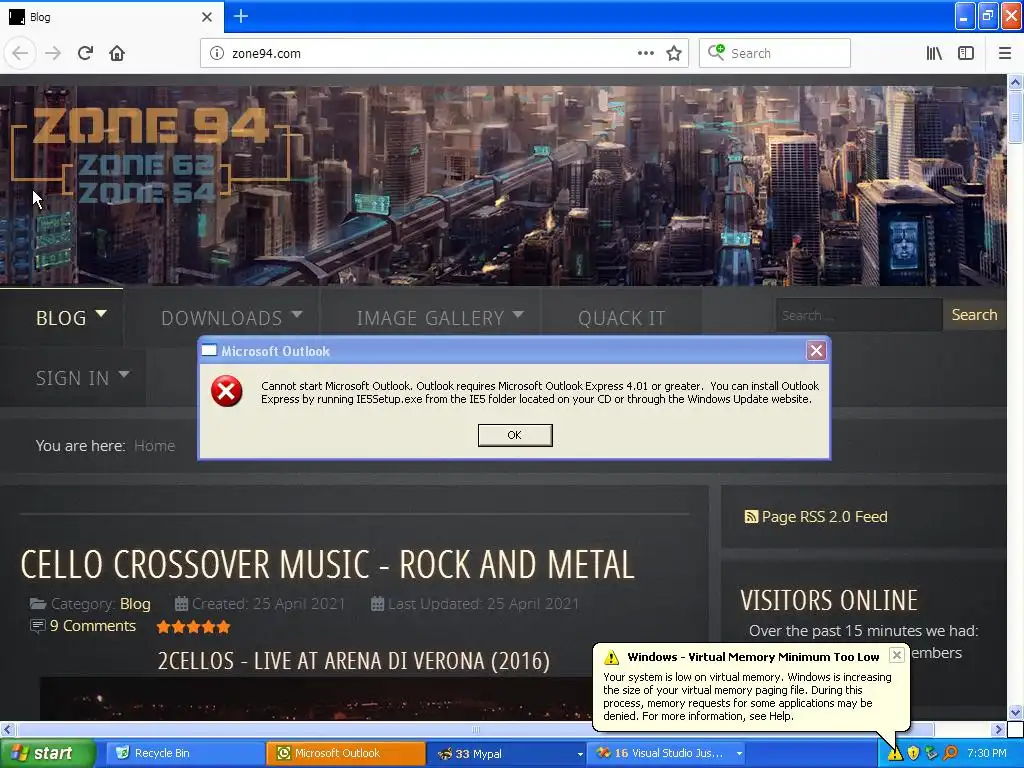Viewport: 1024px width, 768px height.
Task: Click the VISITORS ONLINE heading
Action: pos(829,600)
